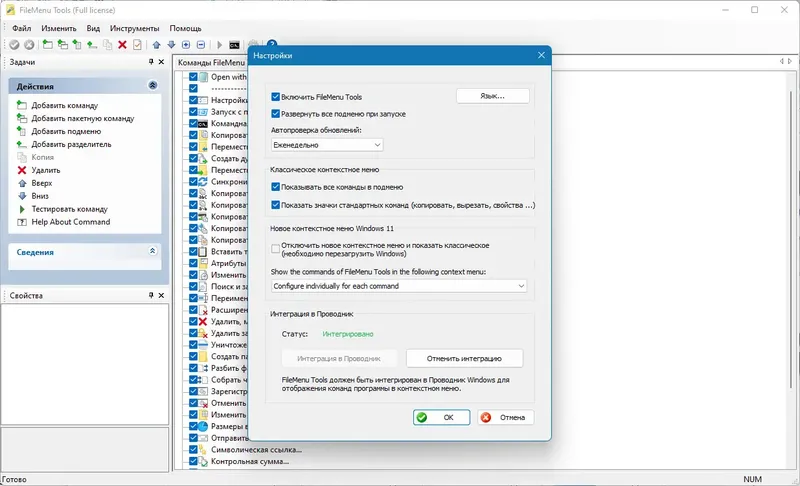Viewport: 800px width, 486px height.
Task: Toggle Развернуть все подменю при запуске checkbox
Action: click(276, 114)
